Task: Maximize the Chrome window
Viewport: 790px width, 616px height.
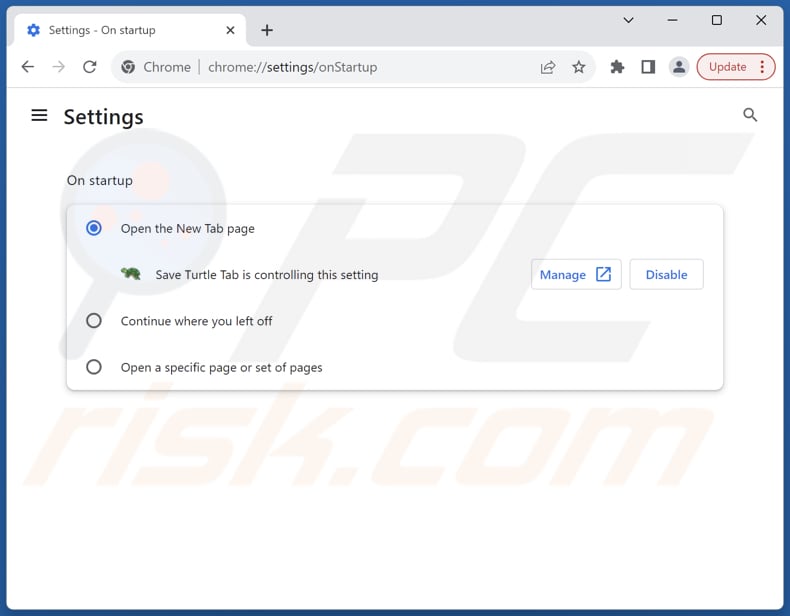Action: pos(716,20)
